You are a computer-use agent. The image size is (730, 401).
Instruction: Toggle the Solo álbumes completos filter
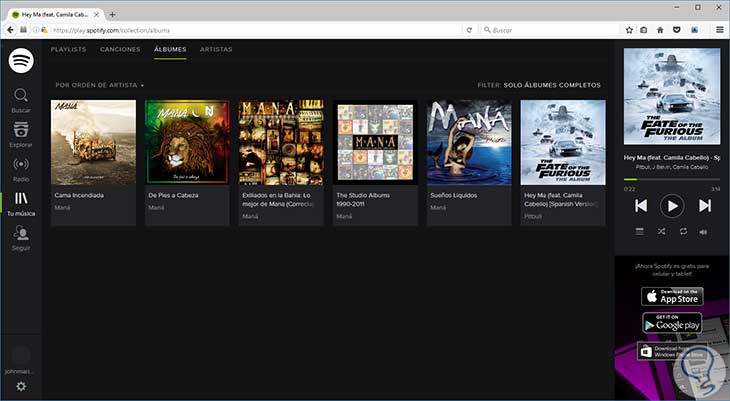tap(552, 85)
